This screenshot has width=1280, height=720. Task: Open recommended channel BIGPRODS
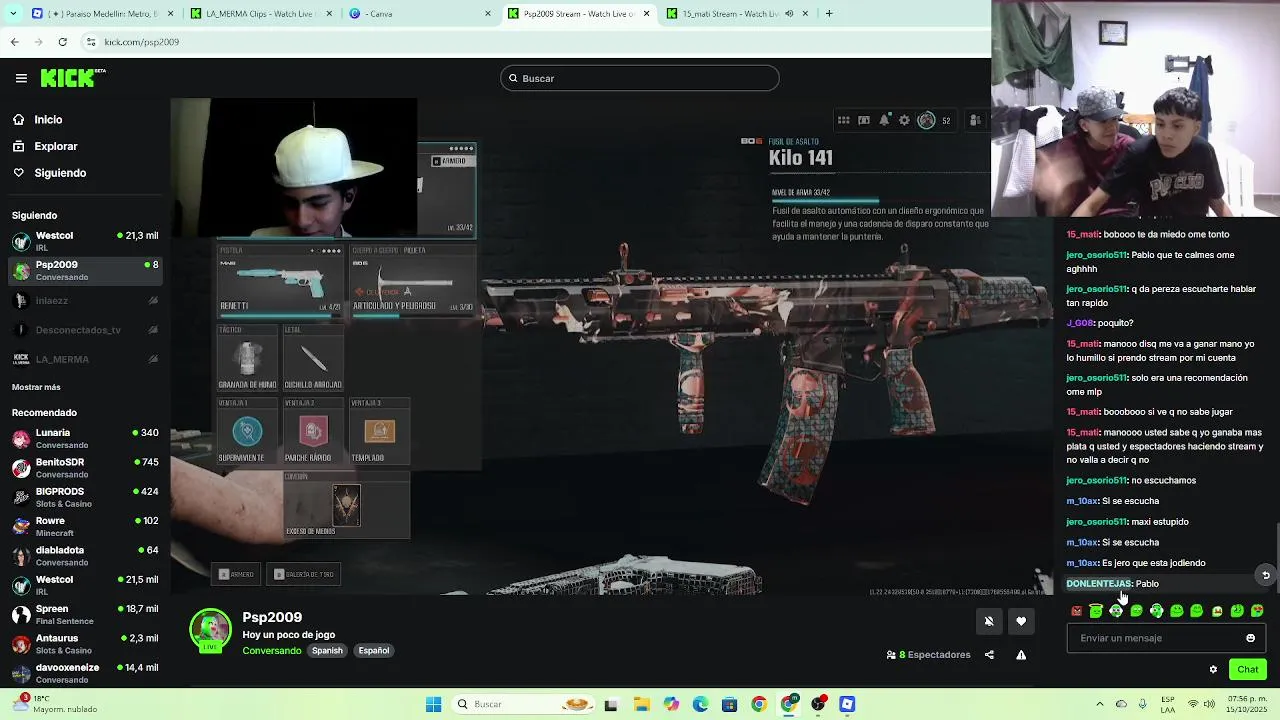tap(85, 497)
